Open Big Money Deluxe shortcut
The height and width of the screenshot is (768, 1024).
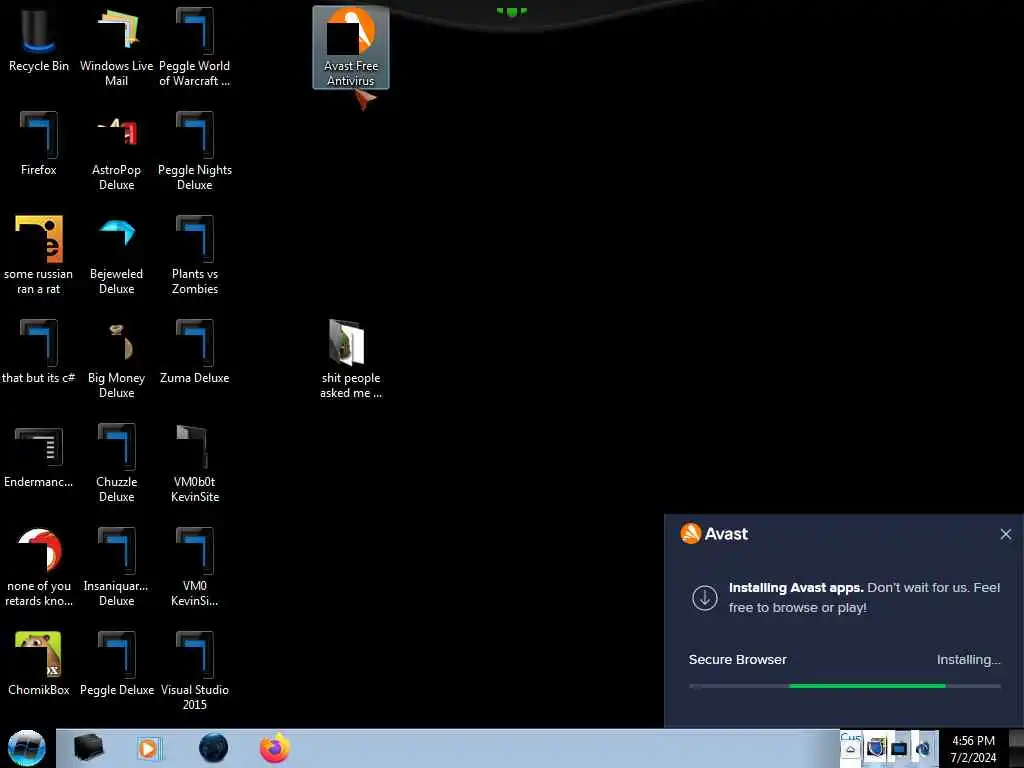tap(116, 359)
